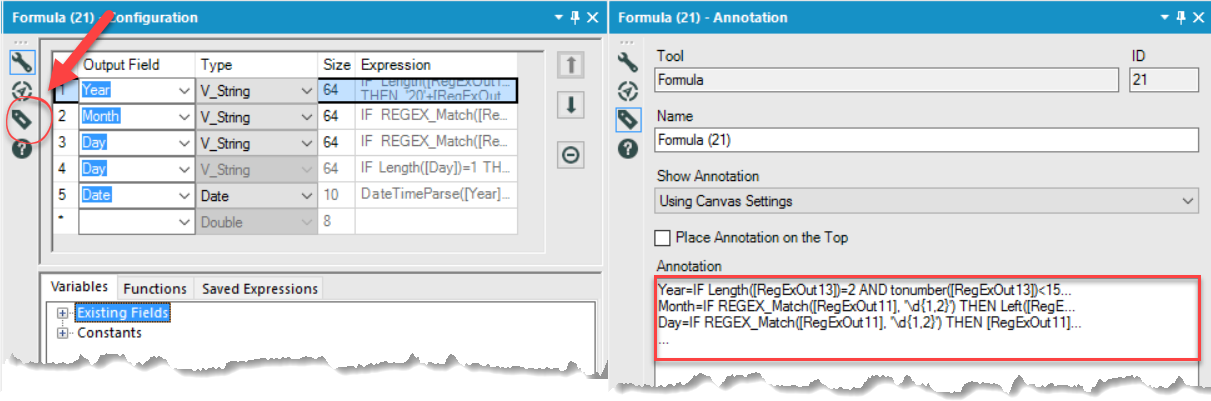Click the wrench icon in Configuration panel
Screen dimensions: 1211x401
22,63
